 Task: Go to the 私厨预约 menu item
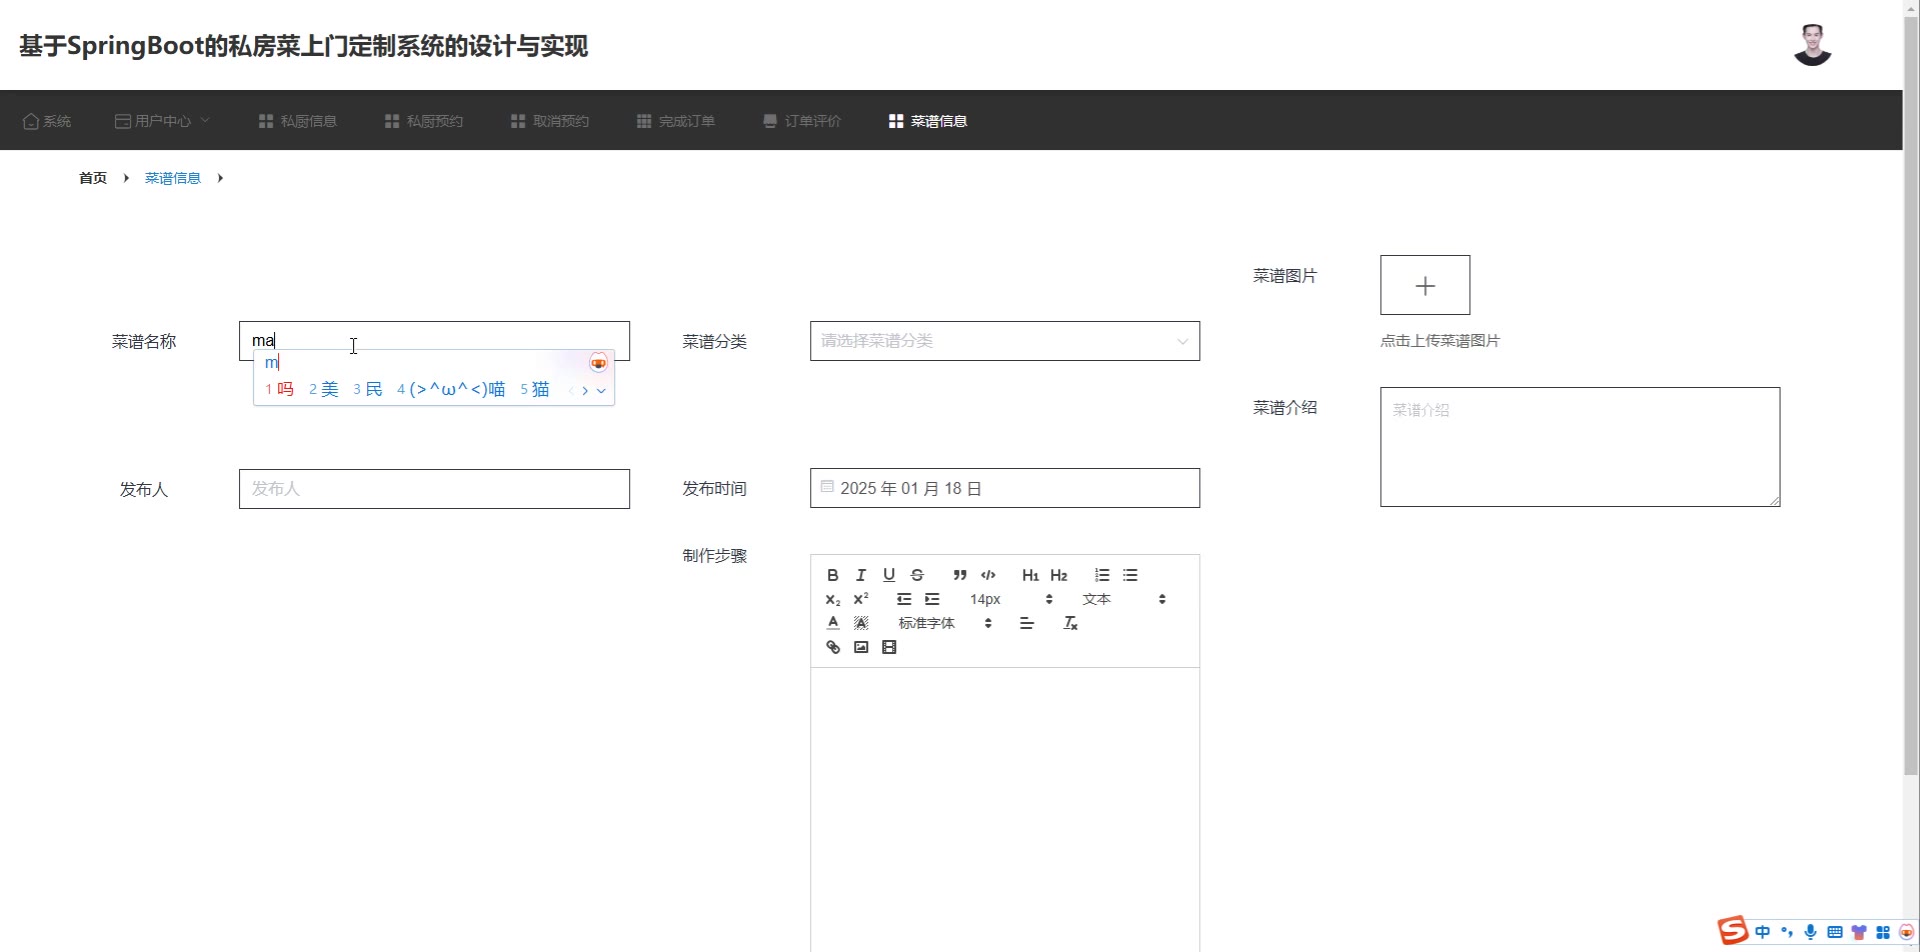pyautogui.click(x=424, y=121)
